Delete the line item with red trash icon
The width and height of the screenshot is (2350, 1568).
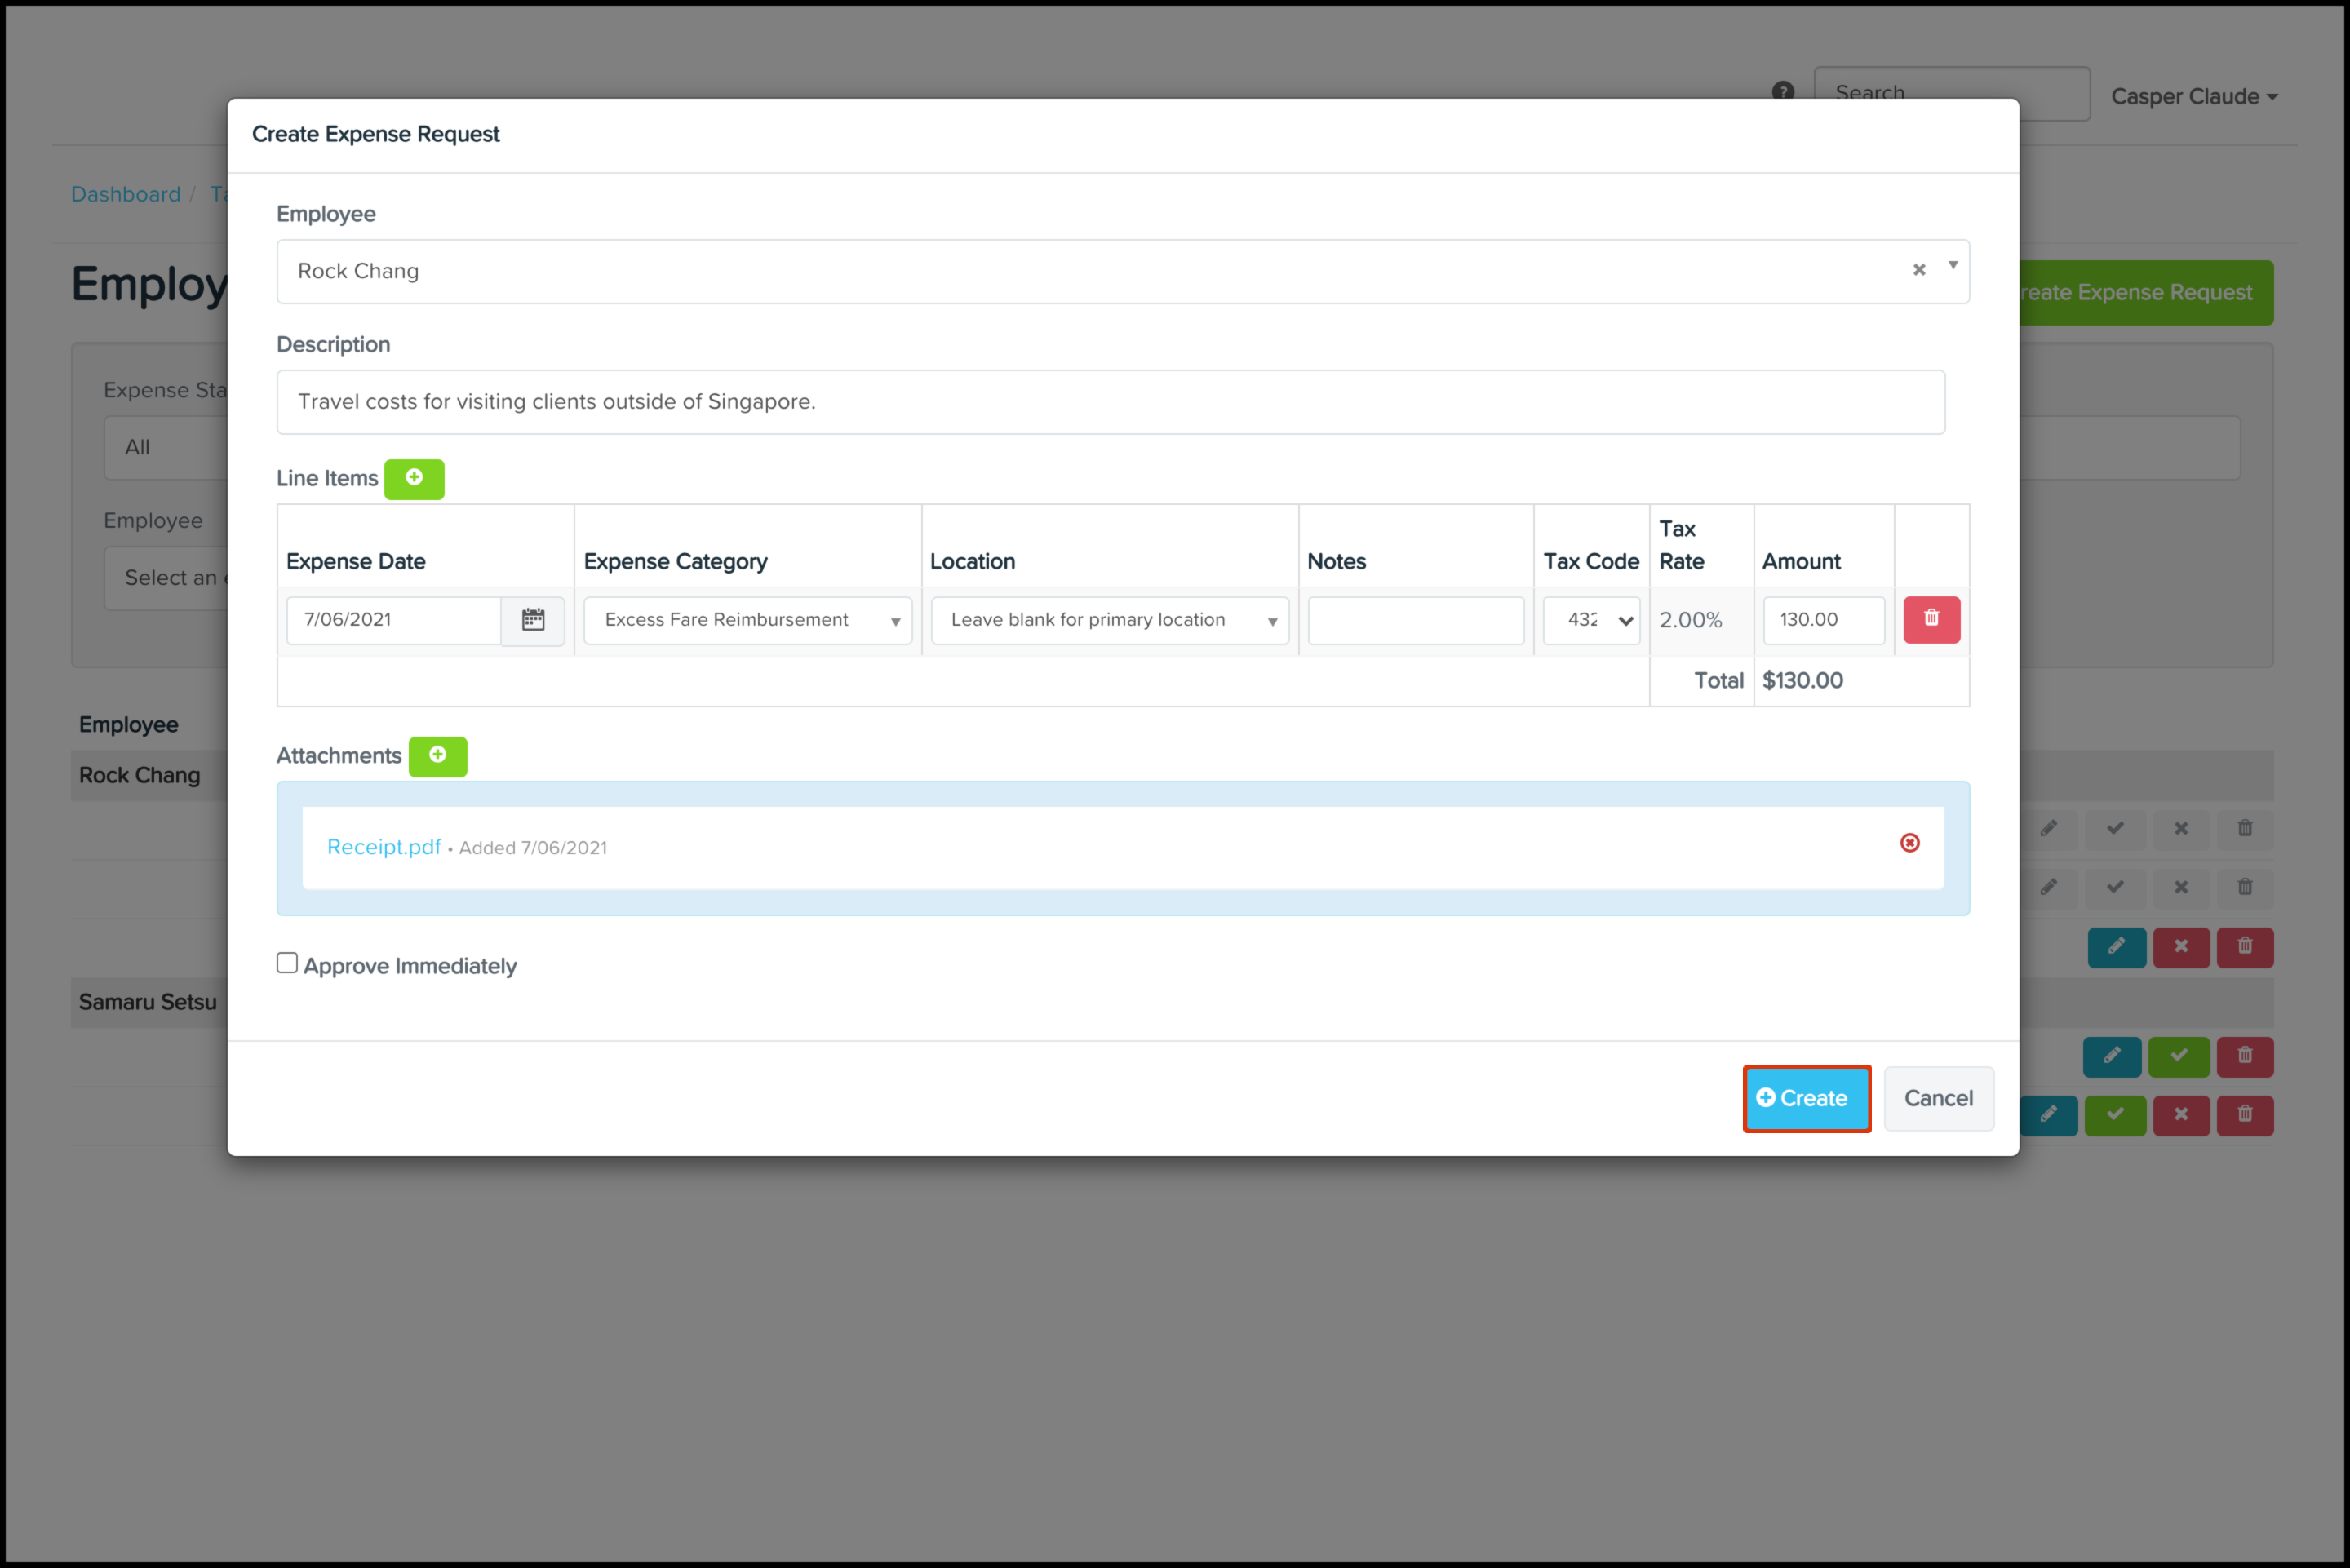1931,619
